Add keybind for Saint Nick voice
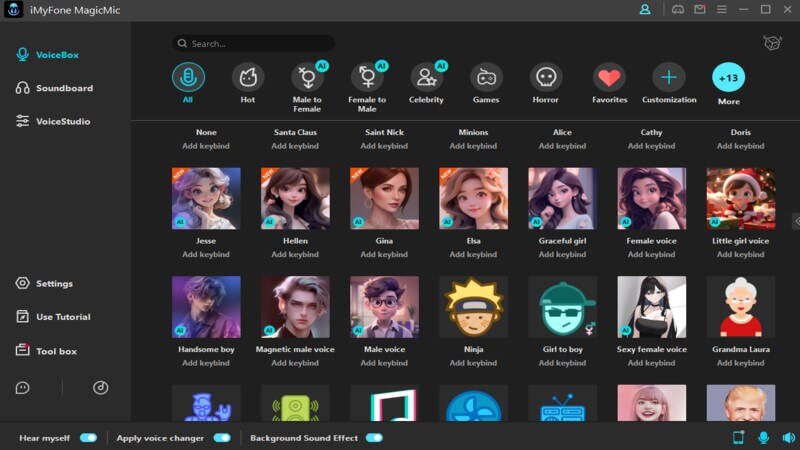Image resolution: width=800 pixels, height=450 pixels. coord(384,146)
